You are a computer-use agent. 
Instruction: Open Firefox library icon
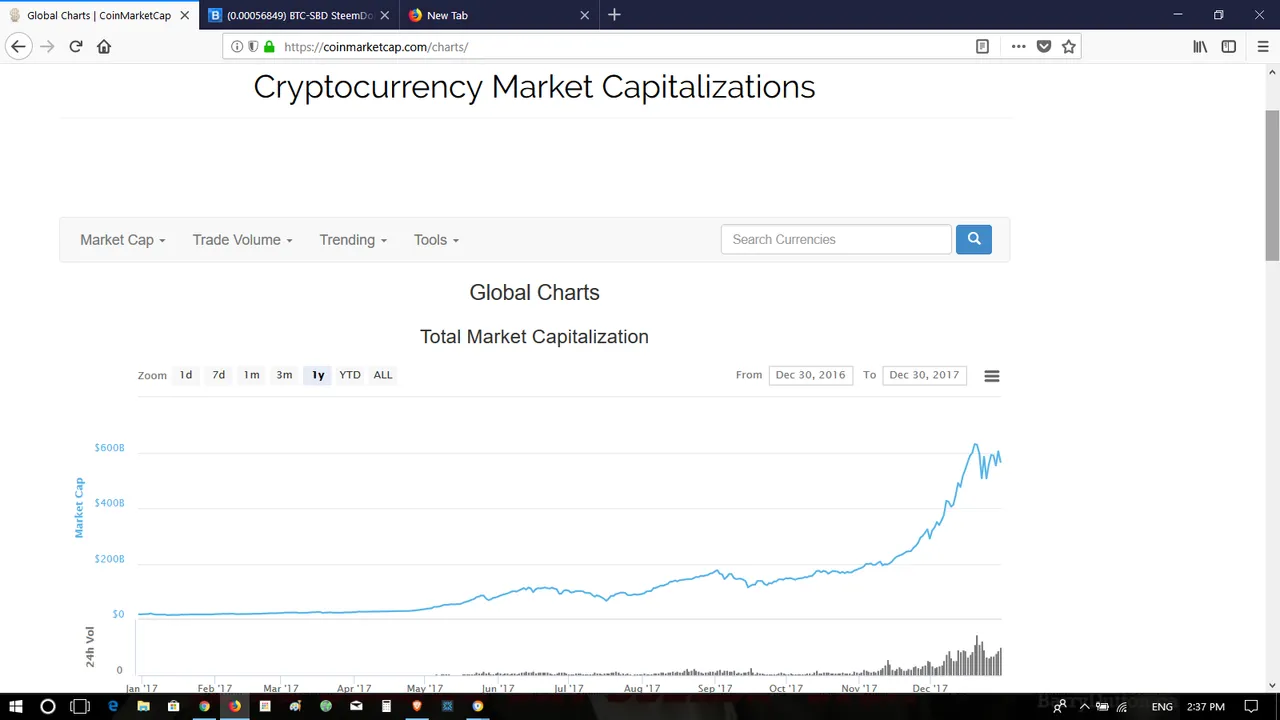(x=1200, y=46)
